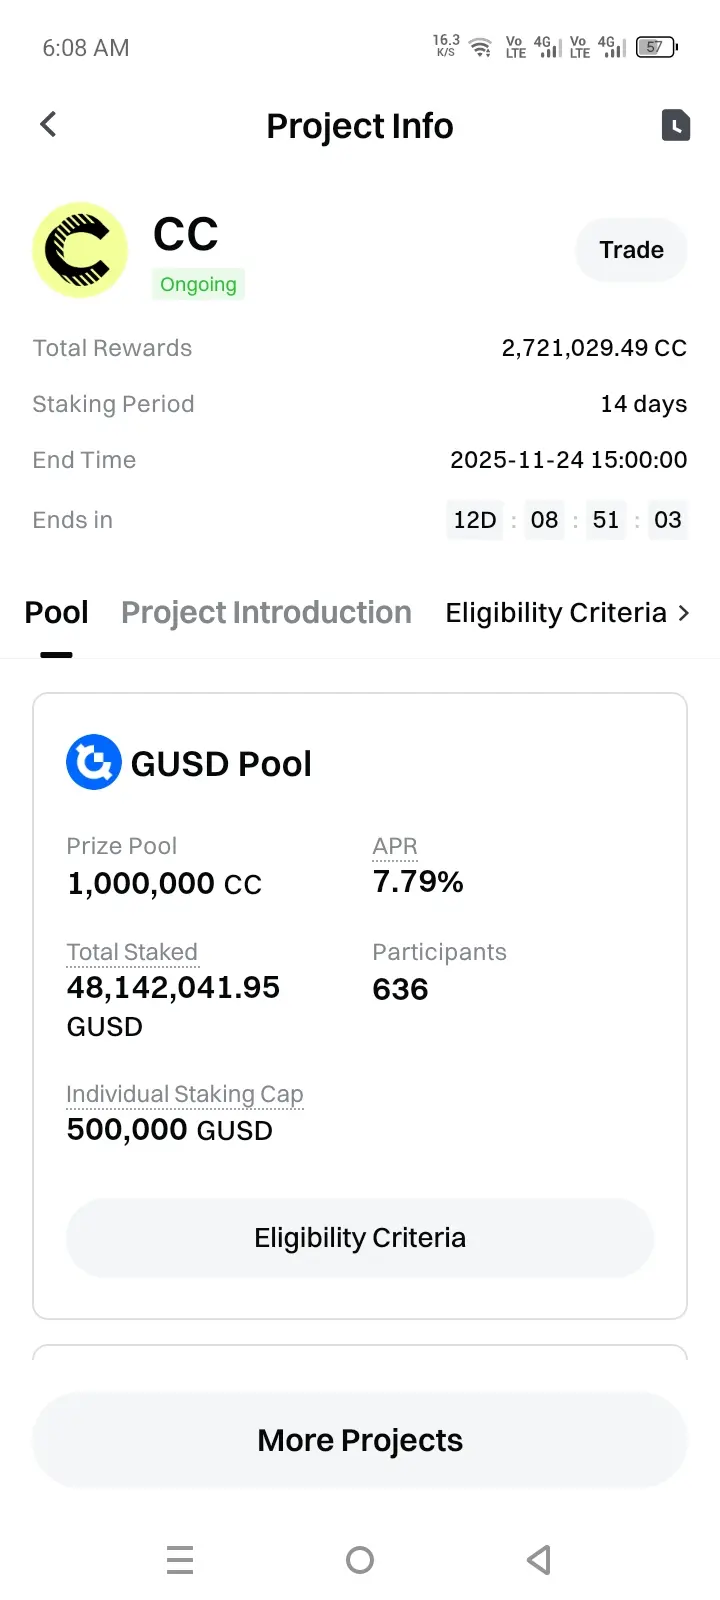This screenshot has width=720, height=1600.
Task: Tap the back arrow icon
Action: (x=48, y=125)
